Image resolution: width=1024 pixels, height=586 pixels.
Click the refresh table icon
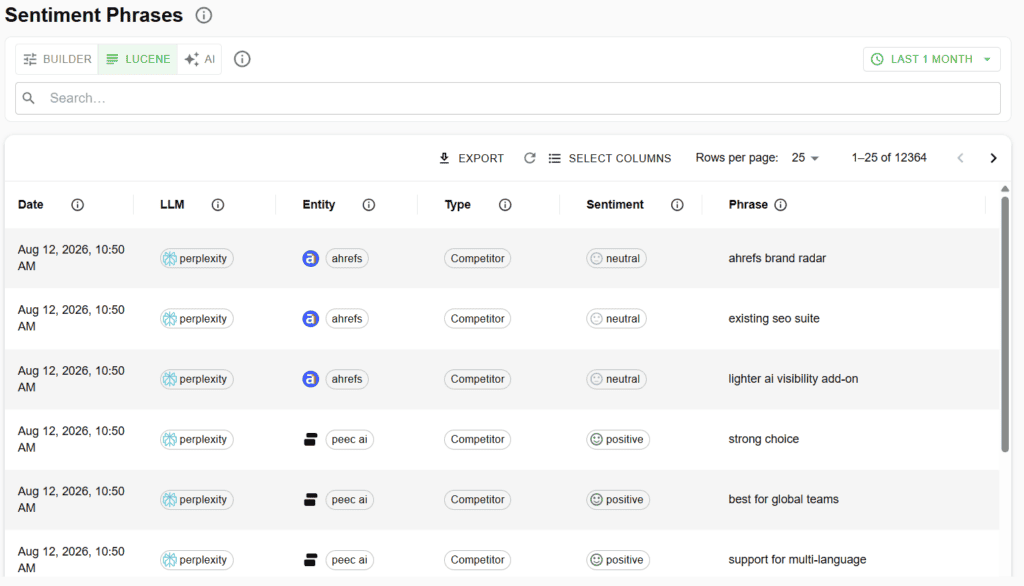click(x=530, y=158)
